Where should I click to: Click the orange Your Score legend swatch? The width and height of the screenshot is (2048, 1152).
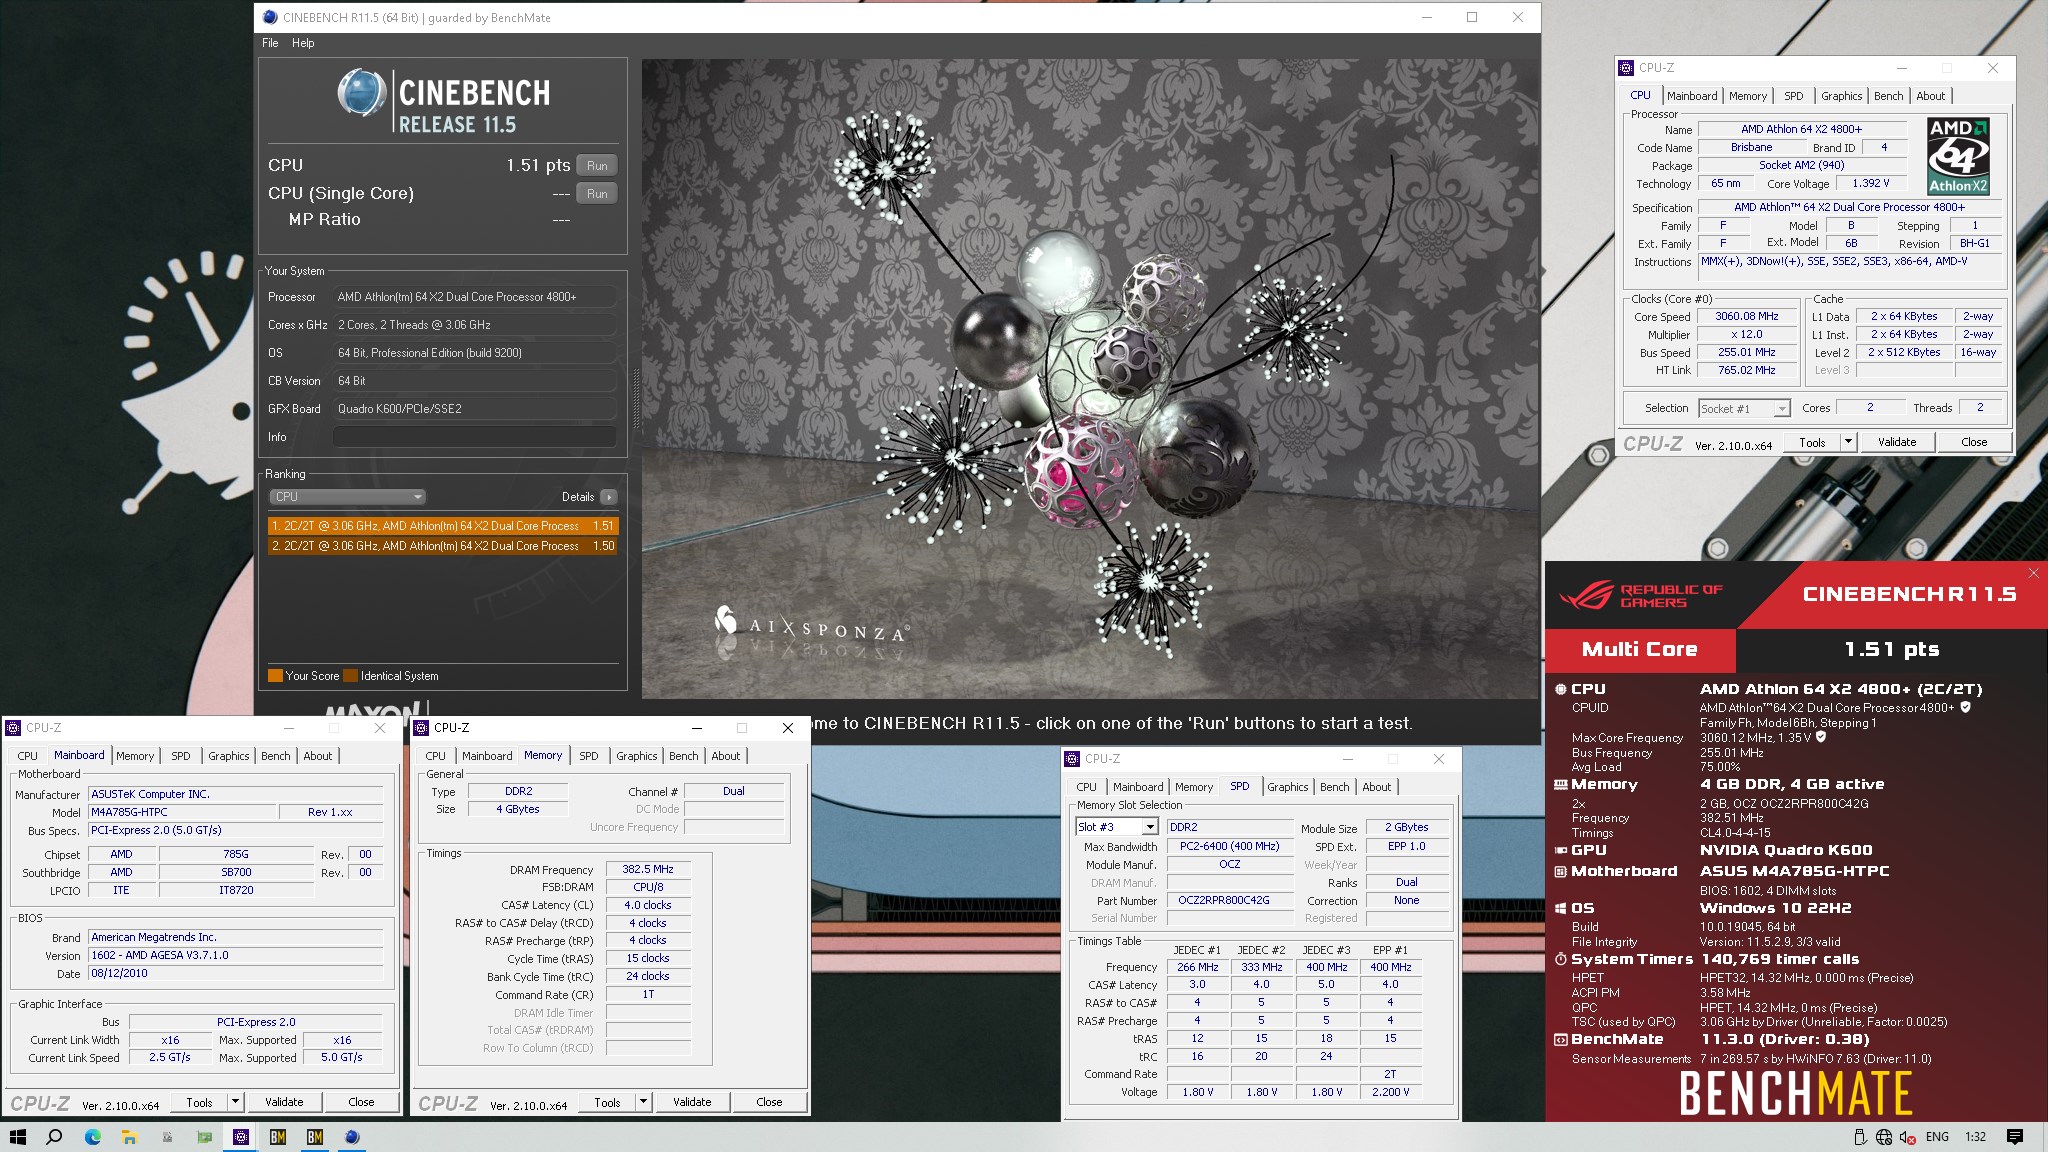[275, 676]
